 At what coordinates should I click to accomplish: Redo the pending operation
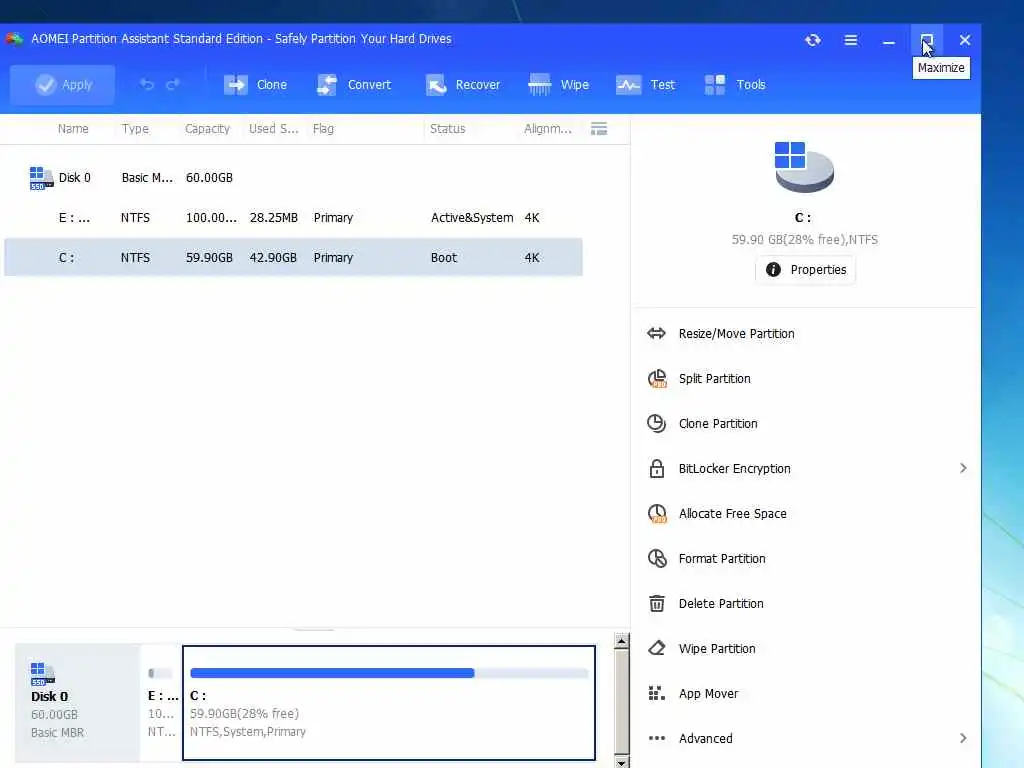(x=173, y=85)
